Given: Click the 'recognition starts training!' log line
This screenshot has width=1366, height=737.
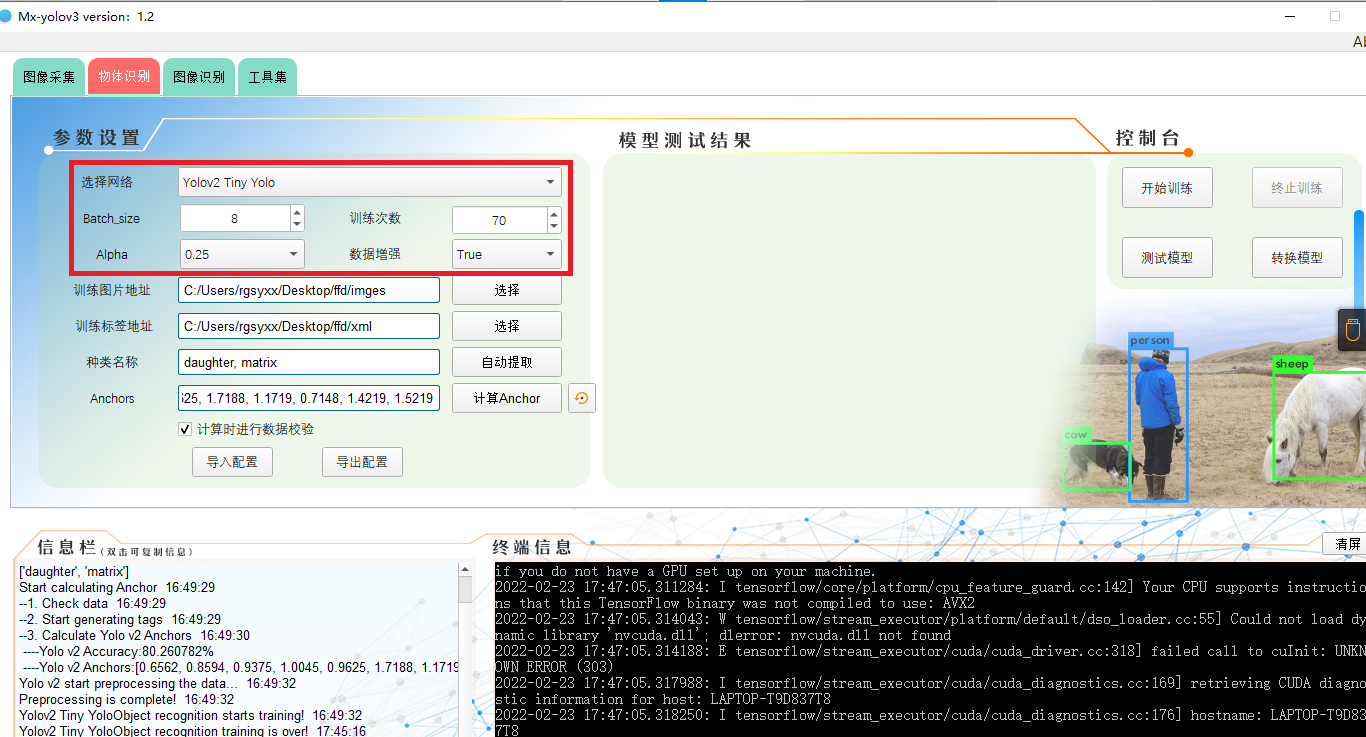Looking at the screenshot, I should click(x=190, y=715).
